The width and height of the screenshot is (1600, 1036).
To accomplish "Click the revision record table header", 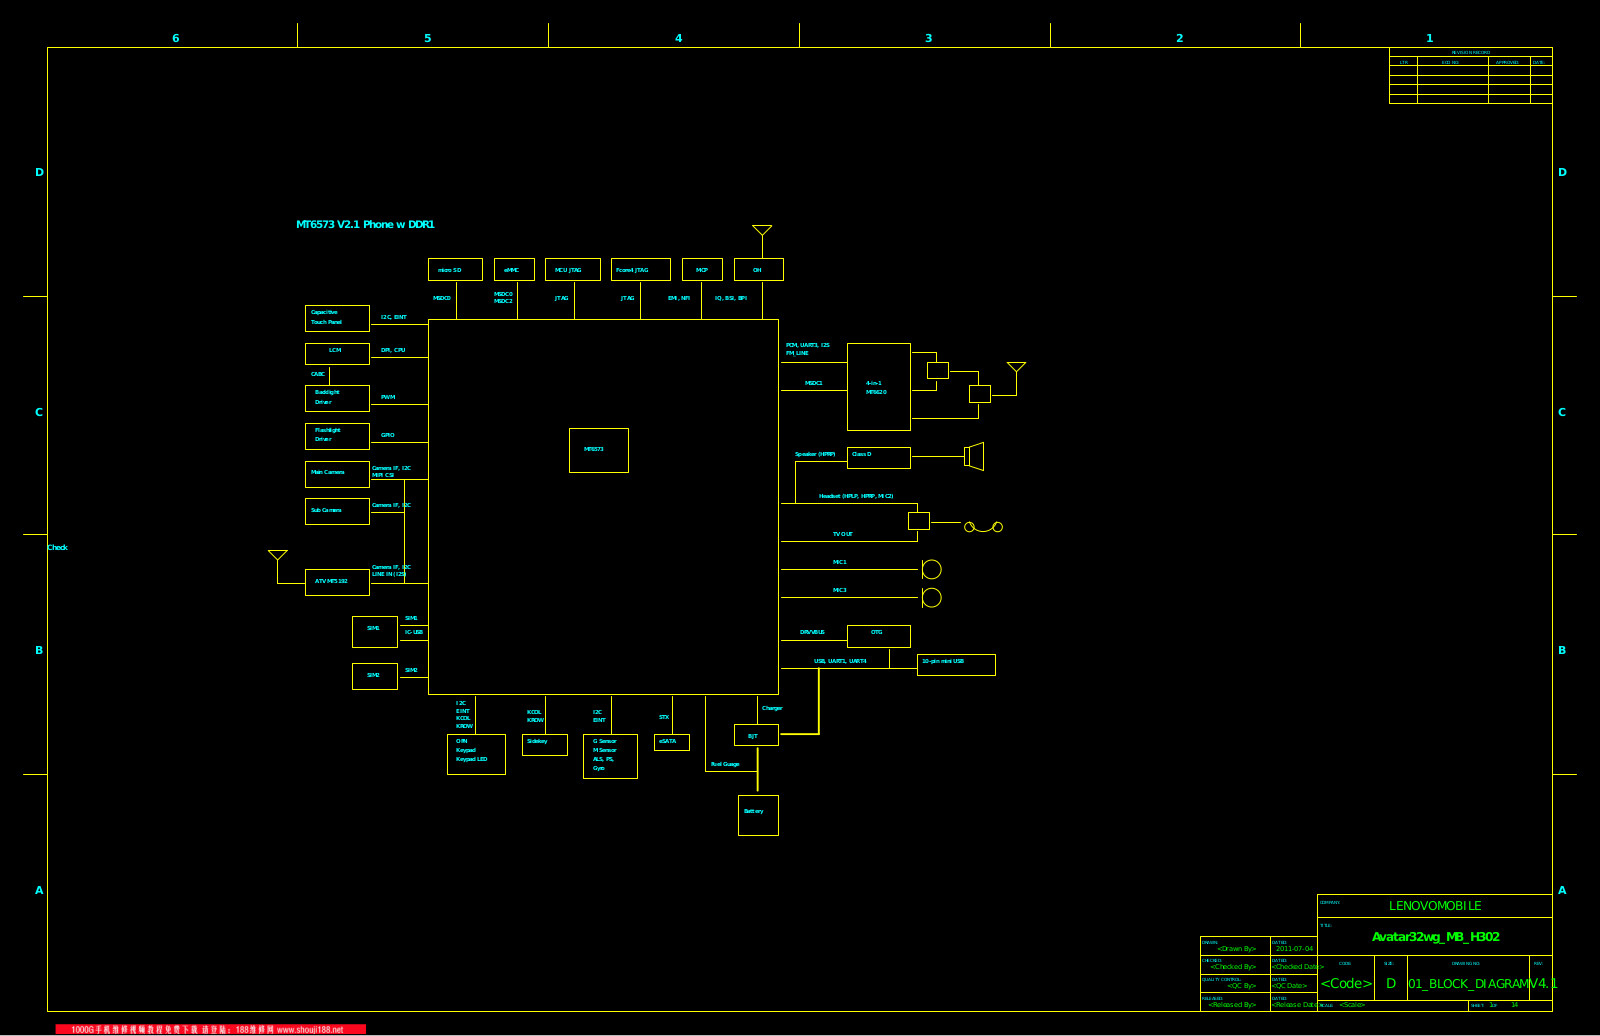I will [1471, 52].
